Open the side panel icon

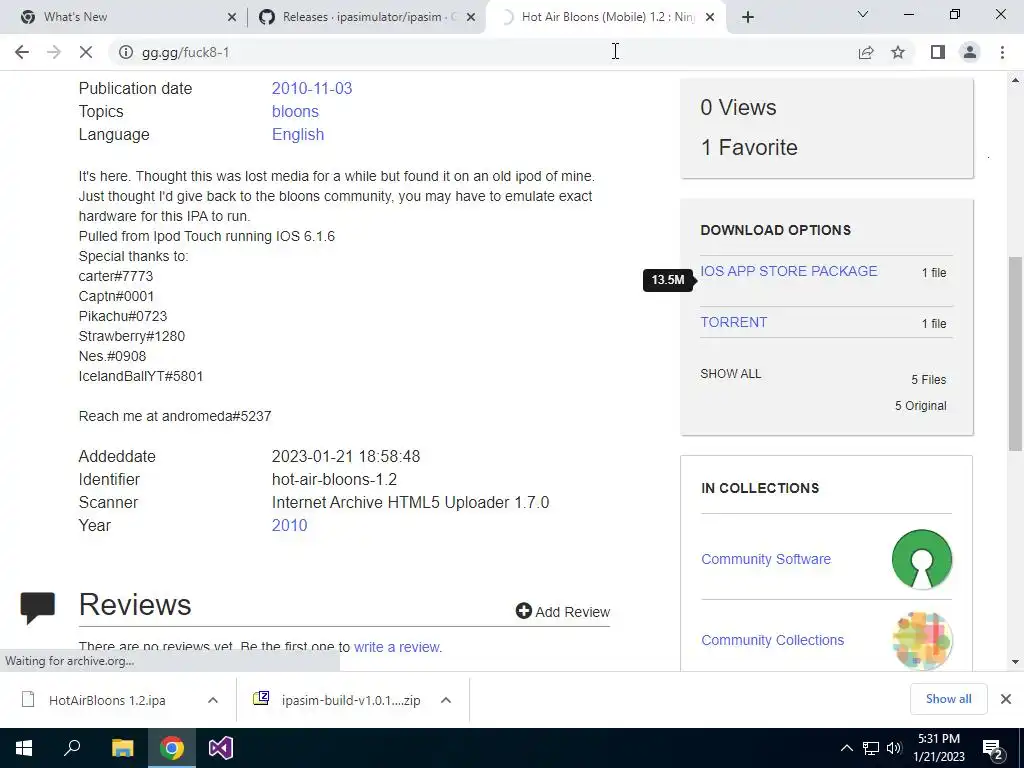tap(938, 52)
